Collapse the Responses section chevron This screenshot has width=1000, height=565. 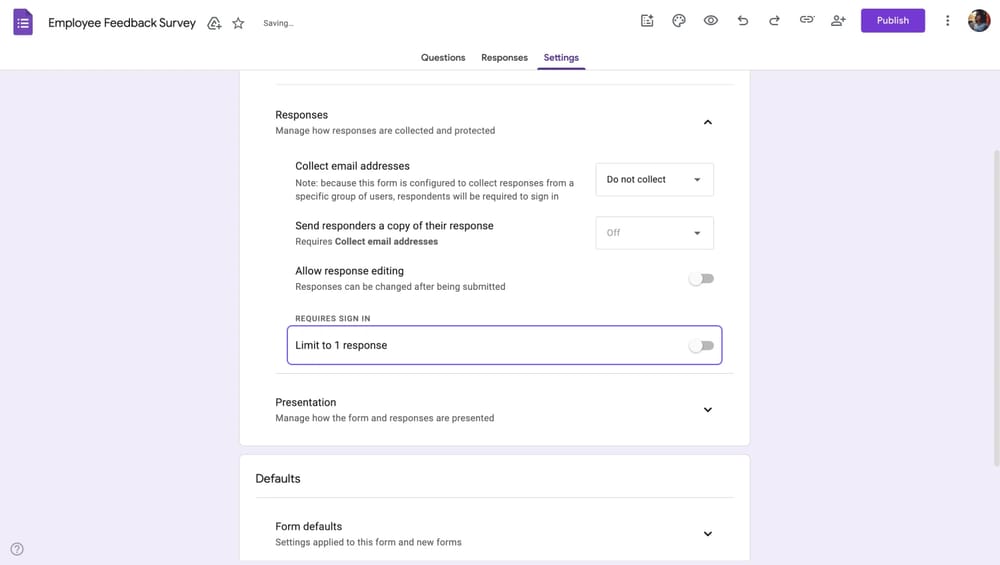(707, 122)
